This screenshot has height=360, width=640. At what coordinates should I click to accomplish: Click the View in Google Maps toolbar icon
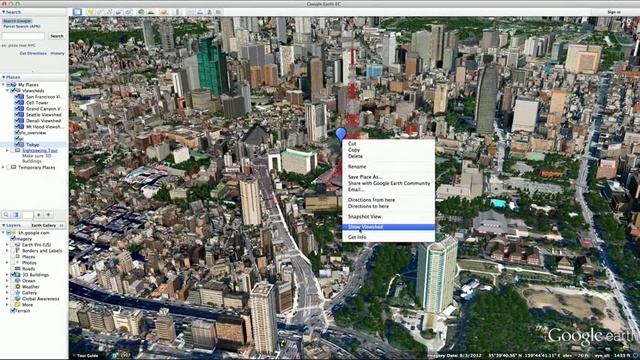pyautogui.click(x=219, y=12)
